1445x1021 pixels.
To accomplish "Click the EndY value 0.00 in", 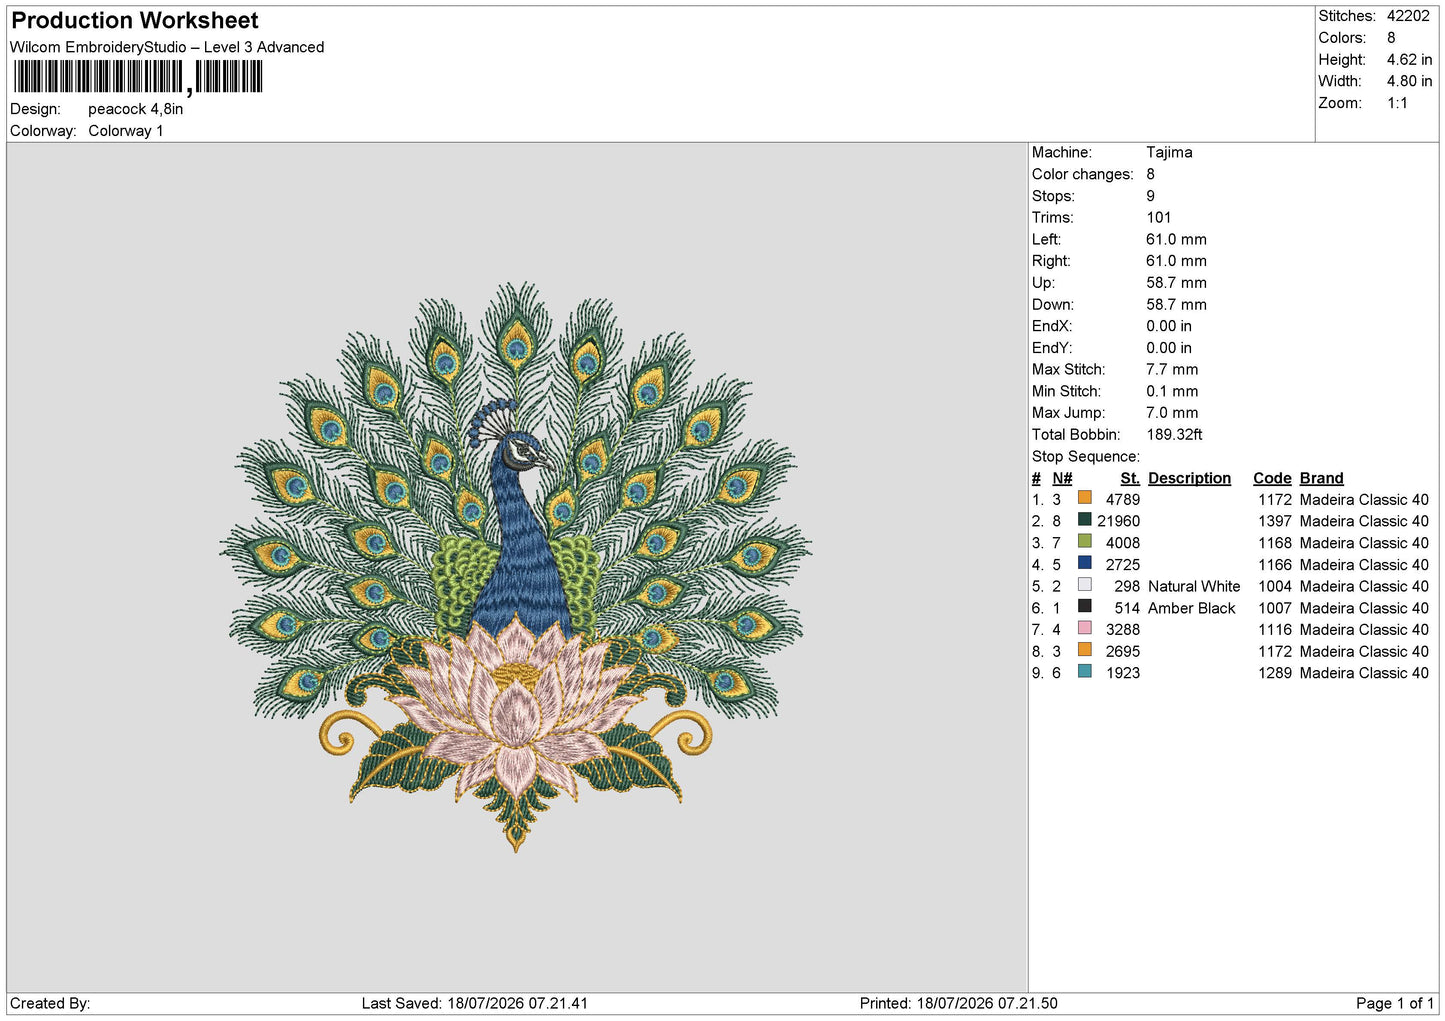I will [x=1169, y=348].
